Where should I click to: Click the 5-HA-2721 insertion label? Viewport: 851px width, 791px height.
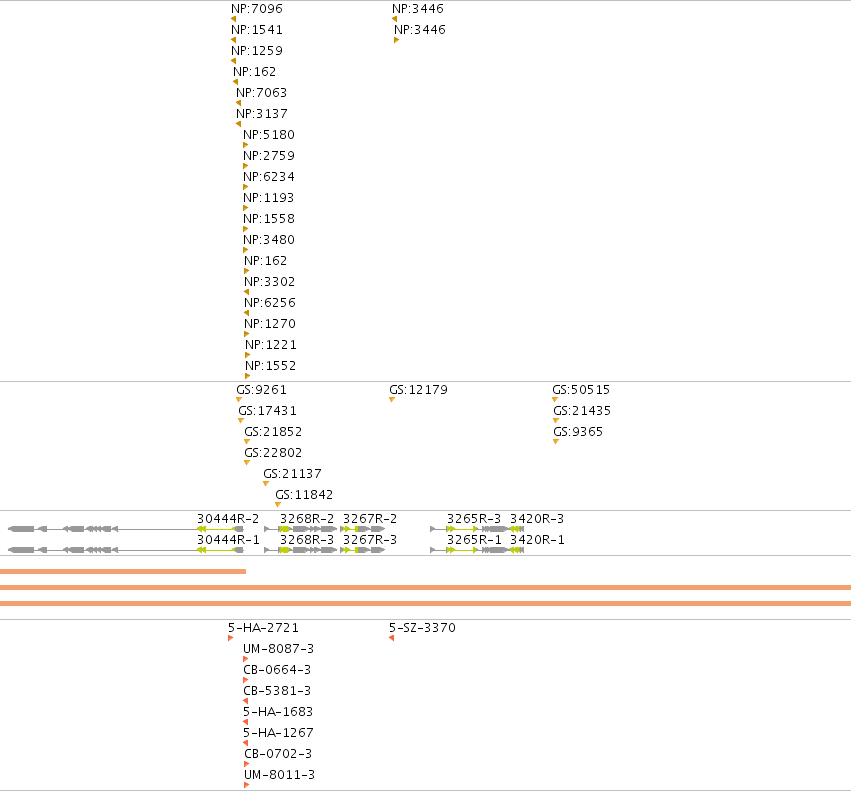coord(263,628)
